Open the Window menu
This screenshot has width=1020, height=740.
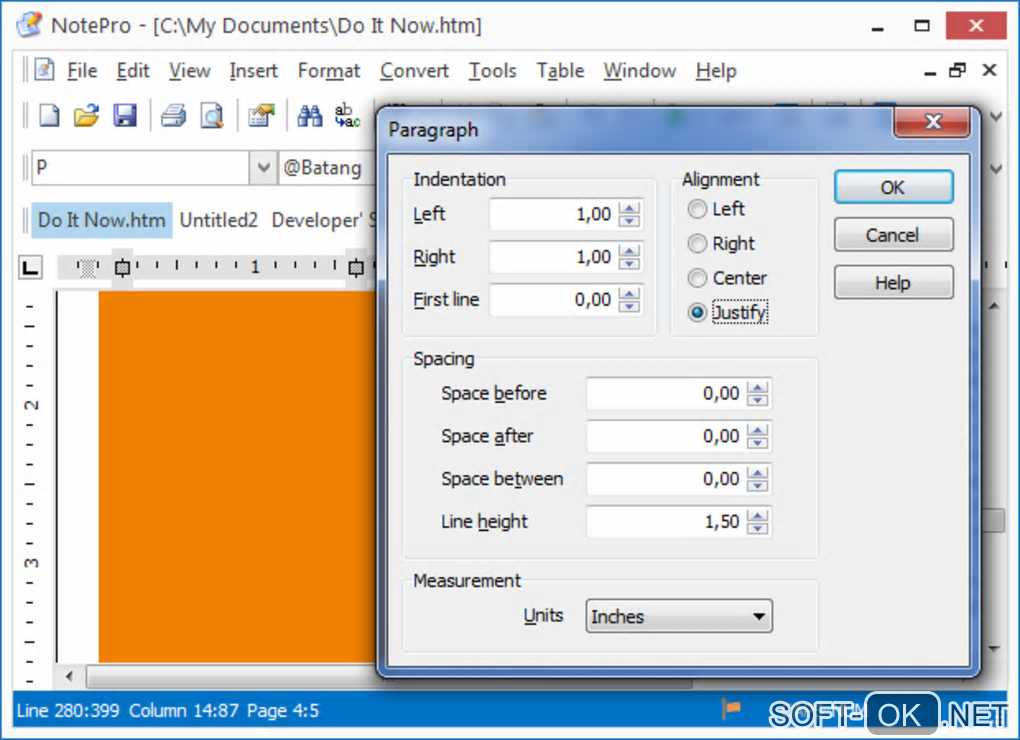tap(639, 70)
